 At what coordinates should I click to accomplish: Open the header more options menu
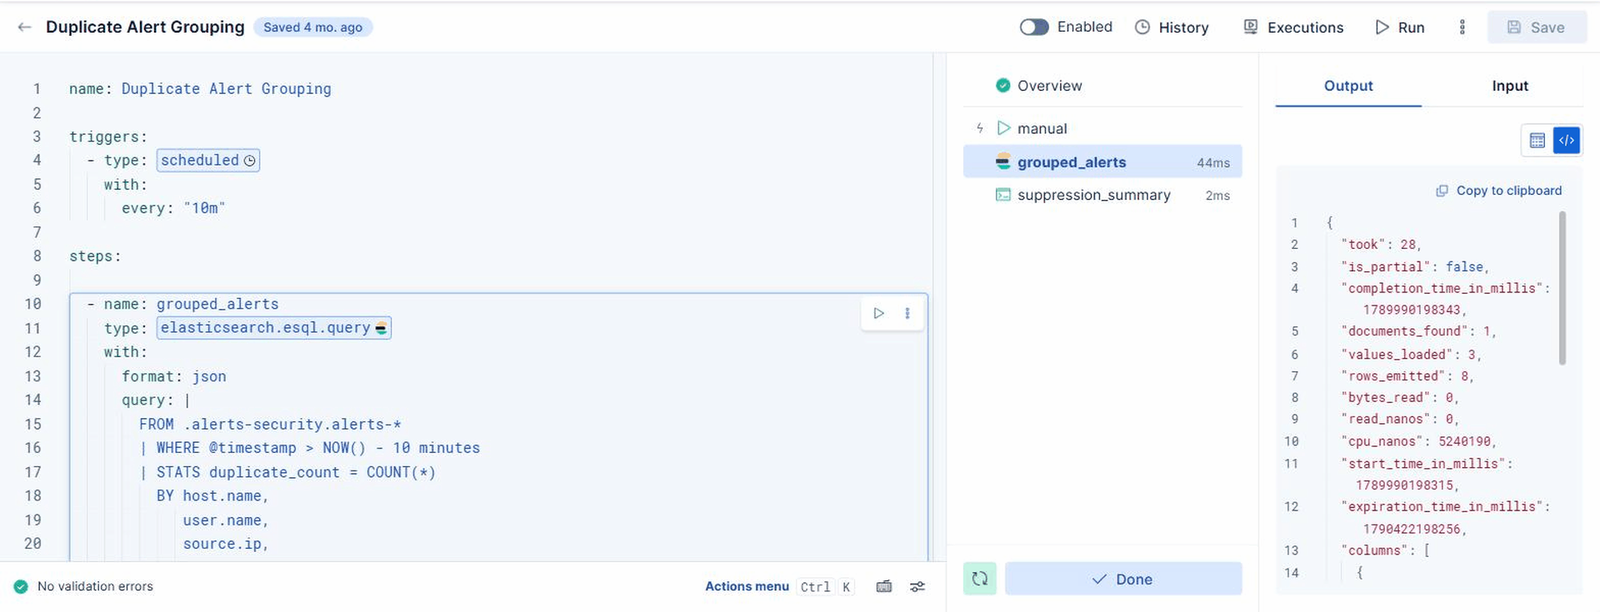coord(1462,27)
